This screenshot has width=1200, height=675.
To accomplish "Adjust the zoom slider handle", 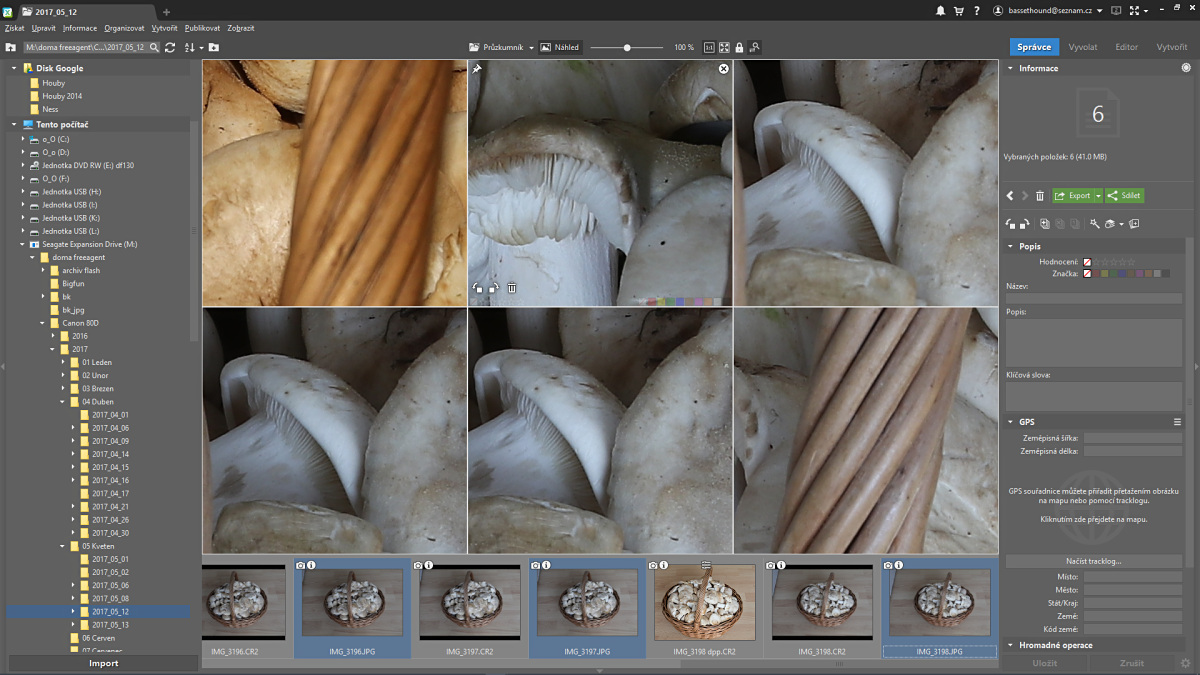I will 627,47.
